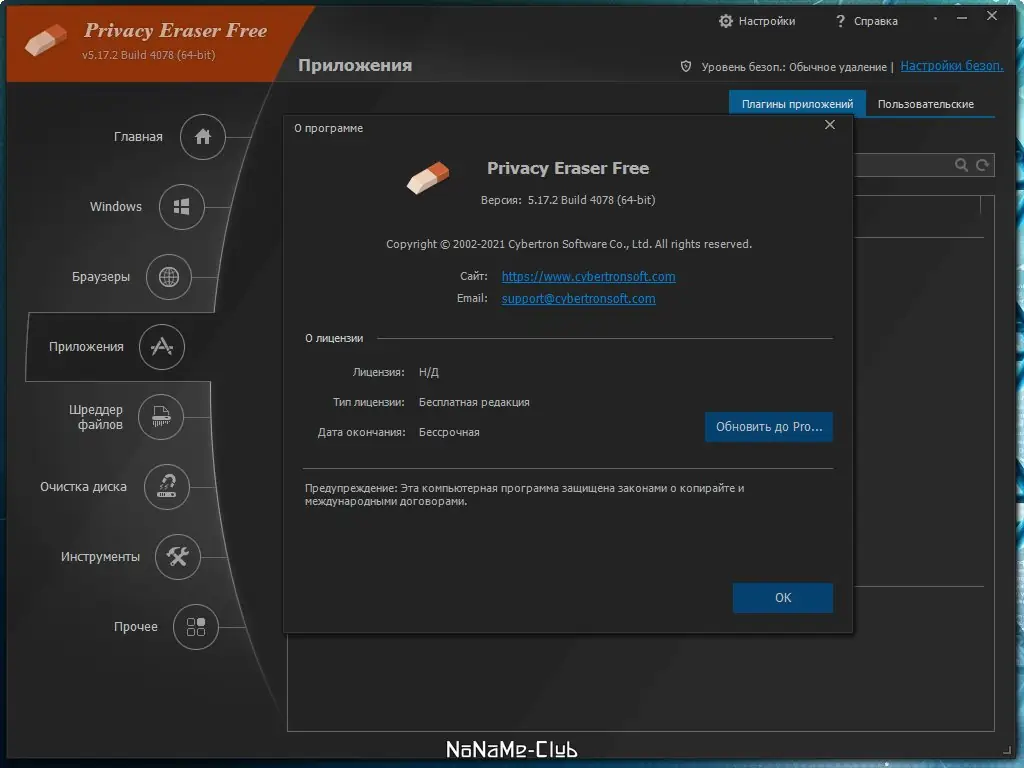
Task: Click into the search input field
Action: [903, 165]
